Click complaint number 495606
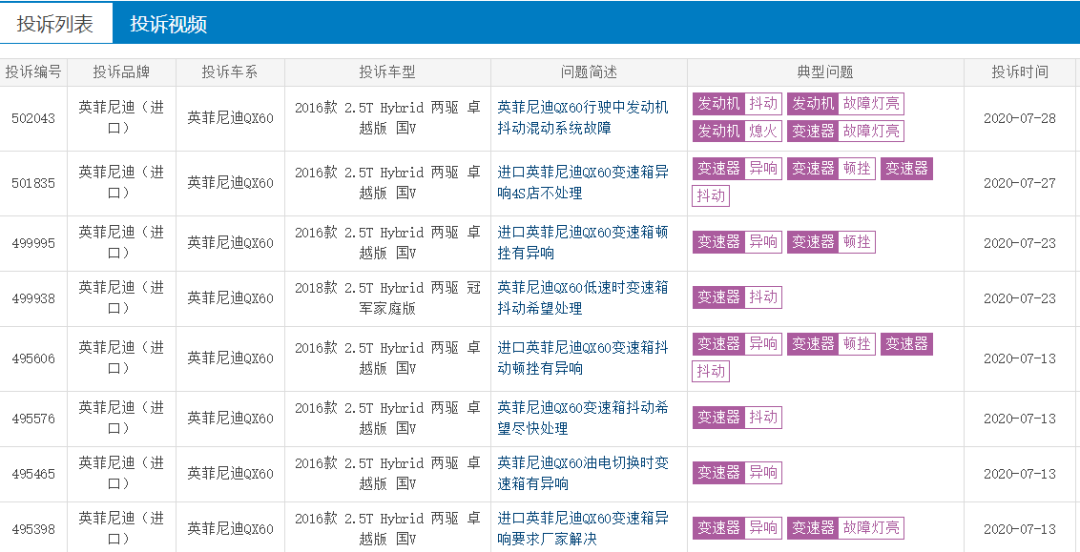The width and height of the screenshot is (1080, 552). (33, 358)
